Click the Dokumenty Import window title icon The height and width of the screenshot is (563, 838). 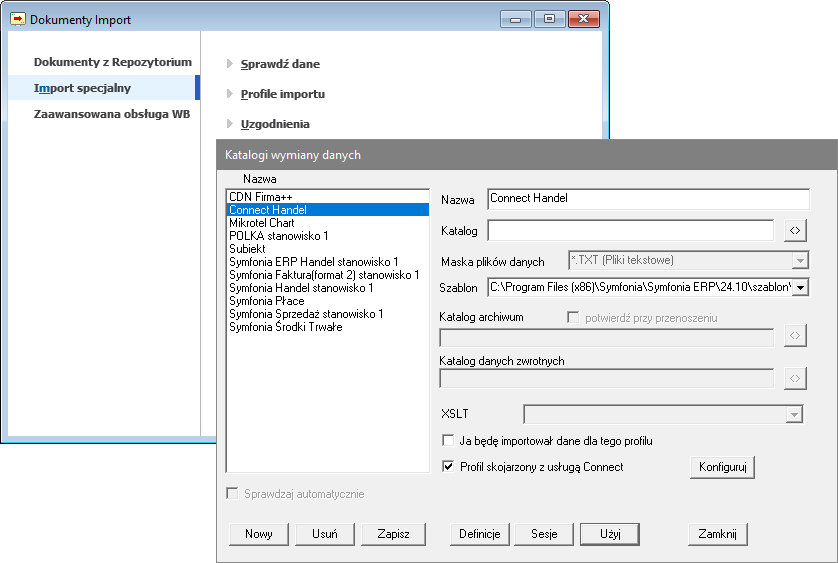(18, 19)
